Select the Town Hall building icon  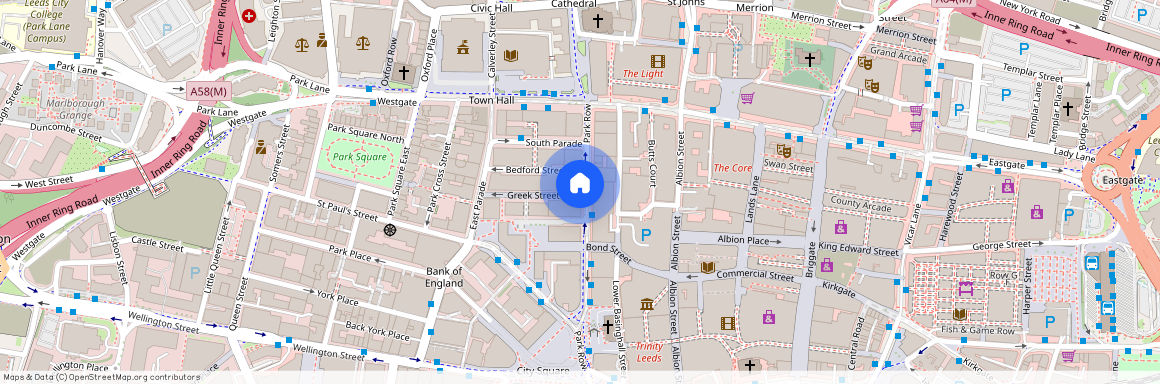(463, 47)
